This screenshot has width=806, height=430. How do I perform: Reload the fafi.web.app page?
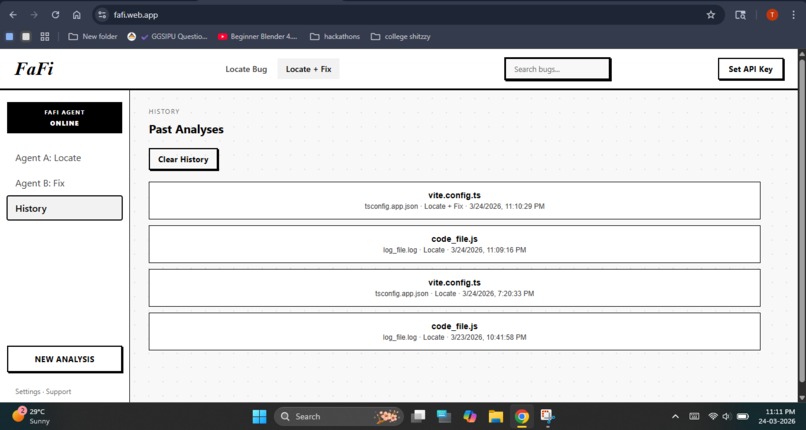pos(56,15)
